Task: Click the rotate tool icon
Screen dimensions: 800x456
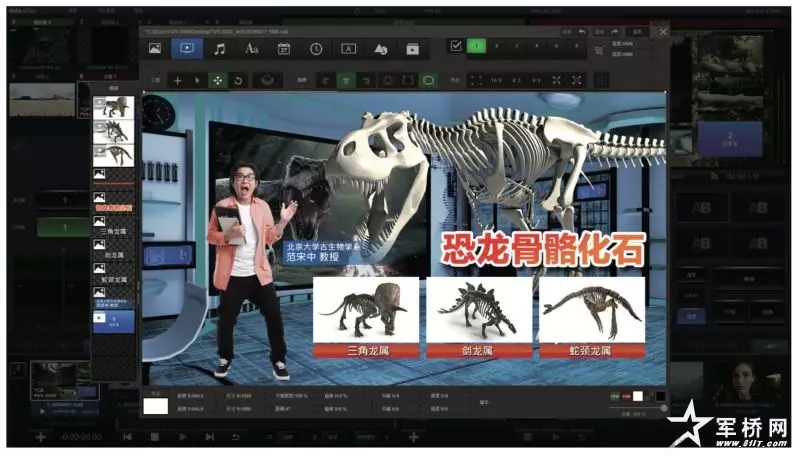Action: pyautogui.click(x=238, y=79)
